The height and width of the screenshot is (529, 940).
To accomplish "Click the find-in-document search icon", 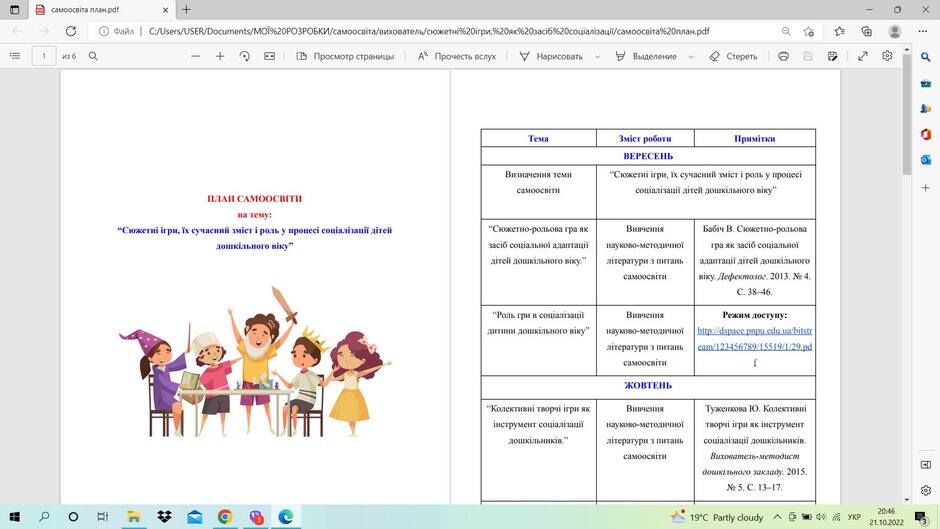I will [93, 56].
